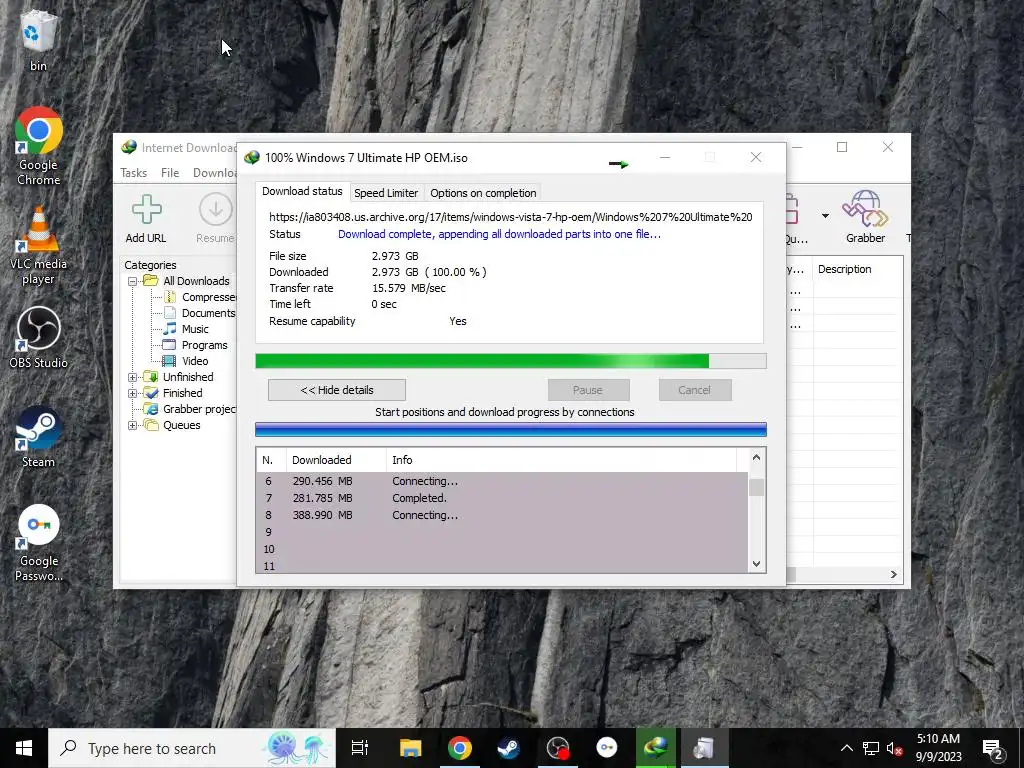Show hidden system tray icons

click(x=846, y=748)
